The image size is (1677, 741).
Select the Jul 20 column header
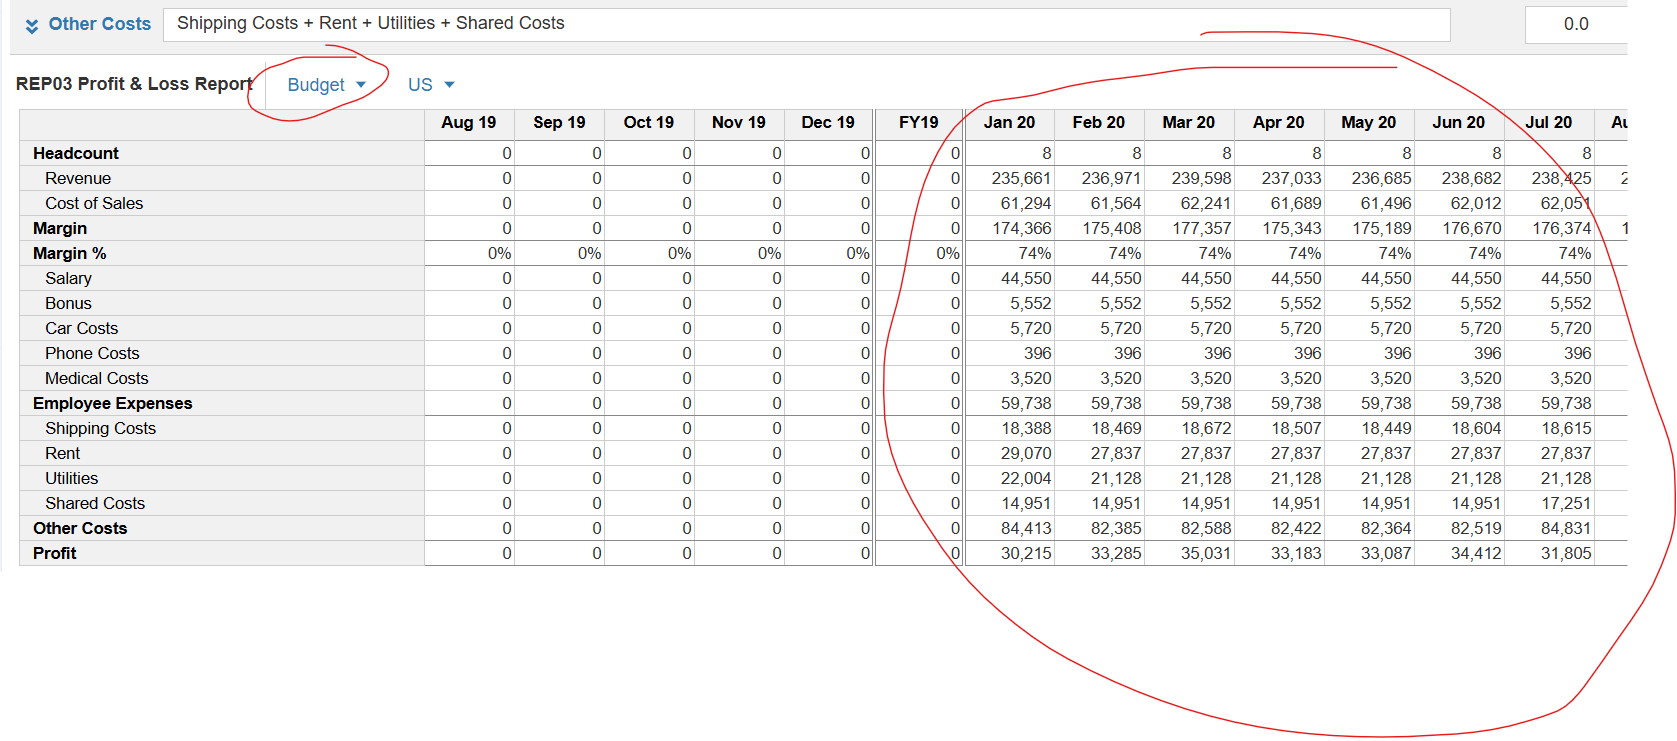click(1549, 123)
